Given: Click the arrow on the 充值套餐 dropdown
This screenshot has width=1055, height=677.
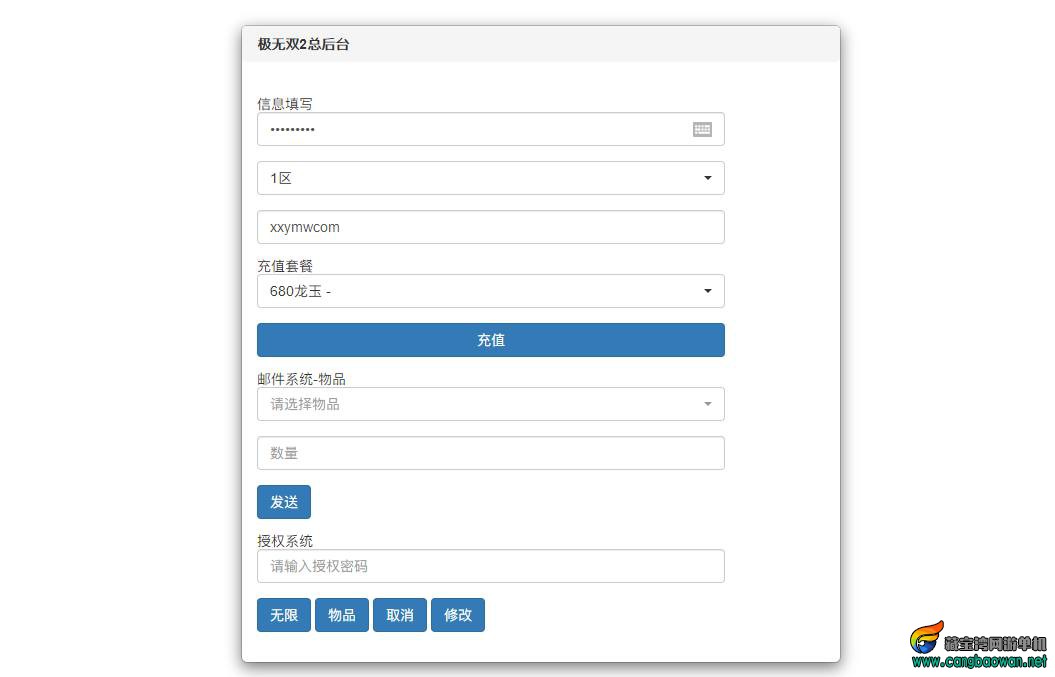Looking at the screenshot, I should click(x=708, y=291).
